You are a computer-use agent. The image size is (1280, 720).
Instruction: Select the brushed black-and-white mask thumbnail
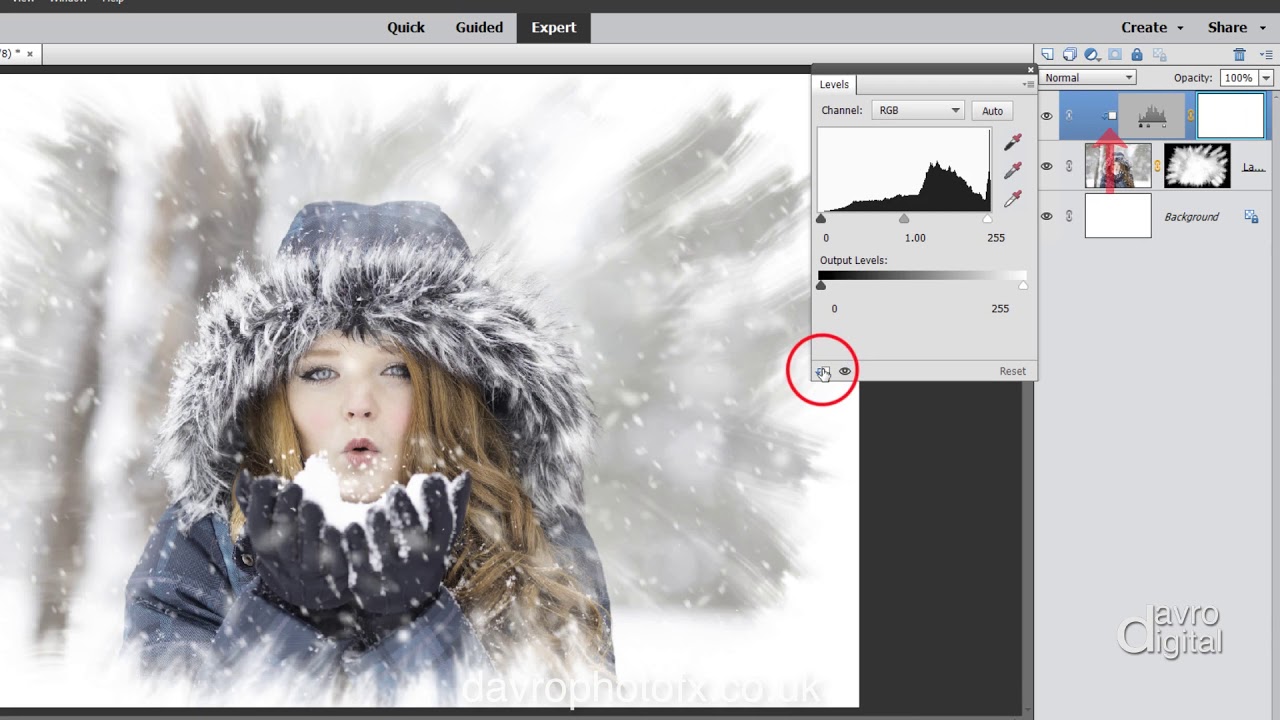tap(1197, 166)
